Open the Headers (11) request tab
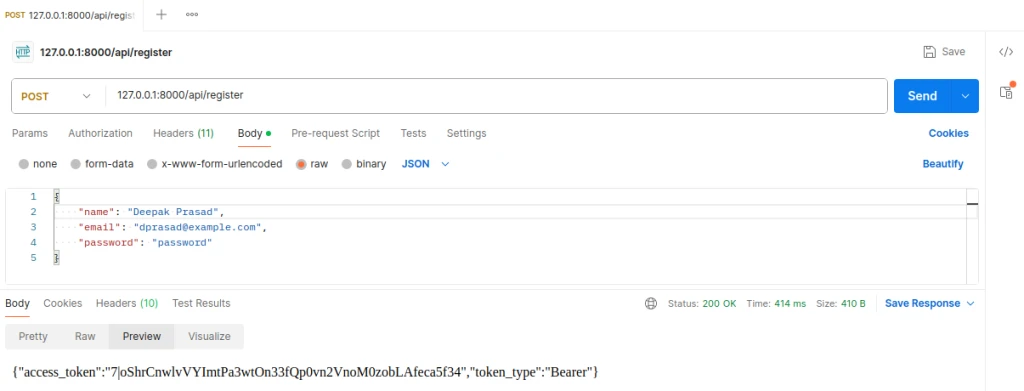The height and width of the screenshot is (391, 1024). tap(184, 133)
